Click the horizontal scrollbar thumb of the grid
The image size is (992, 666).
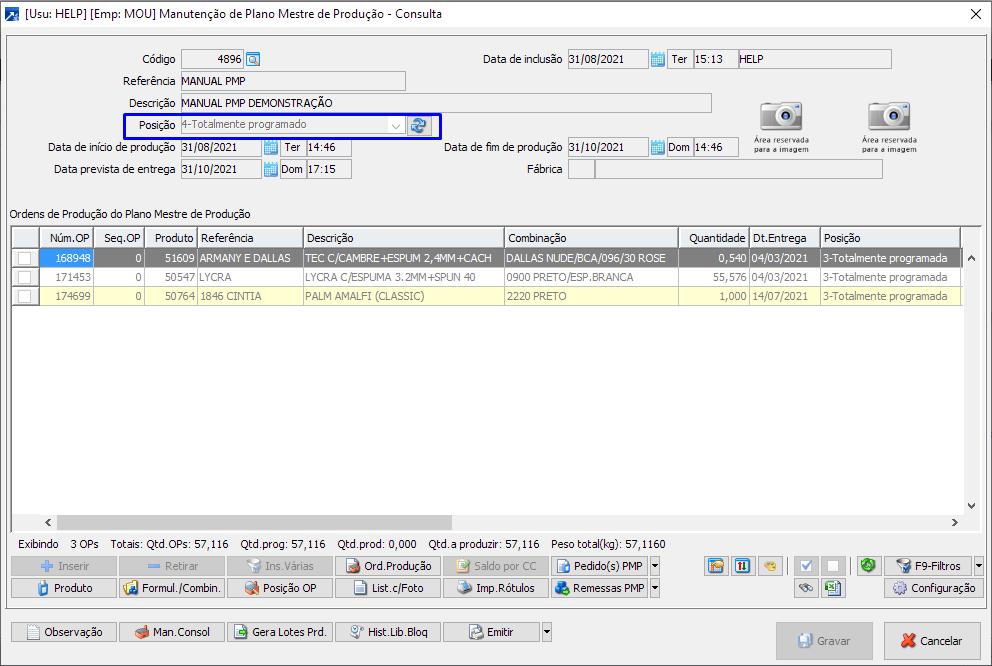pyautogui.click(x=254, y=522)
